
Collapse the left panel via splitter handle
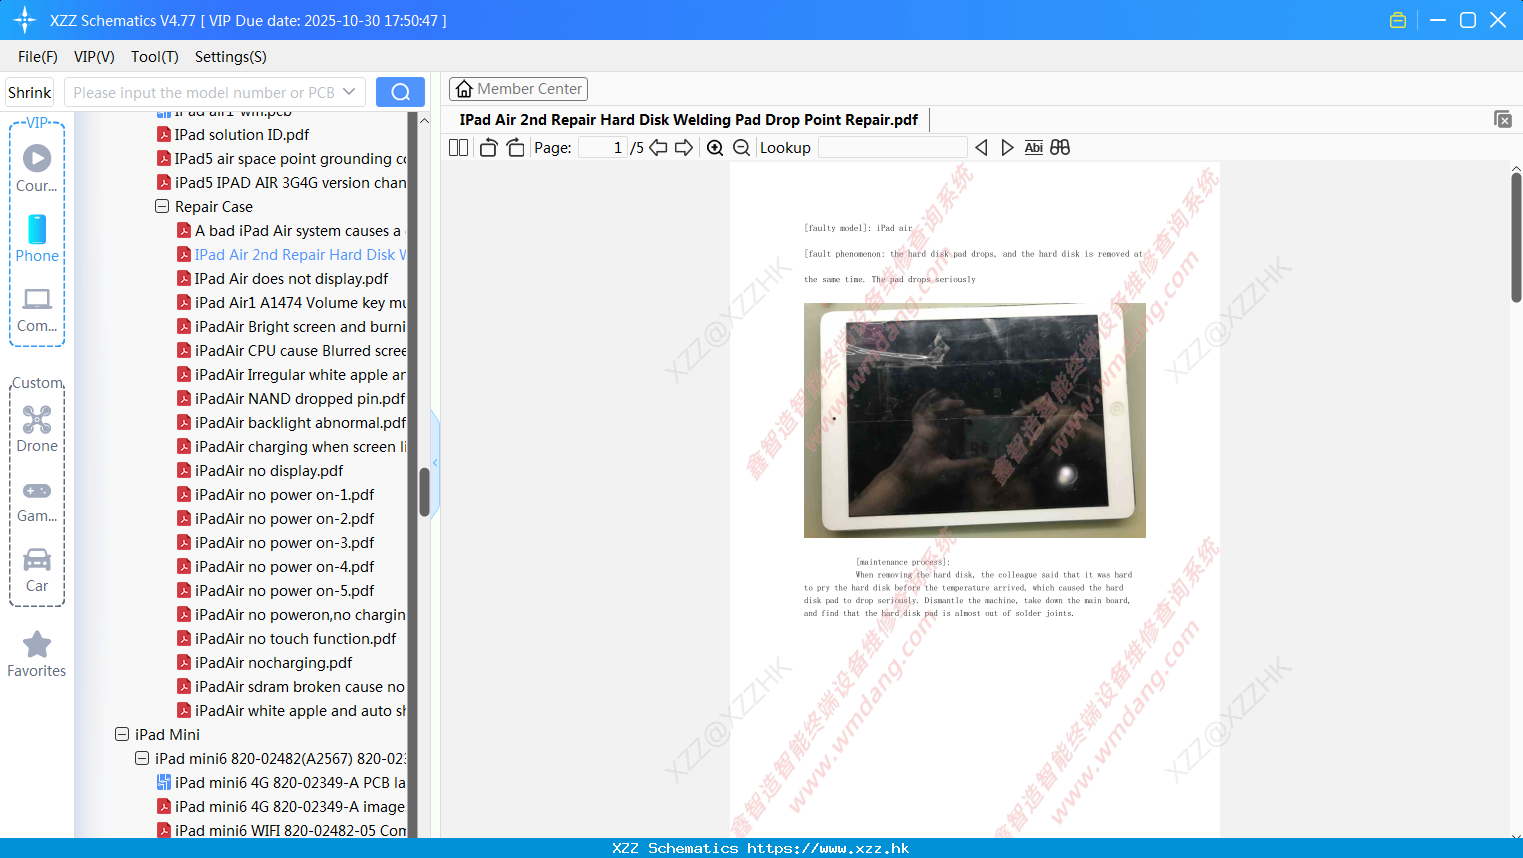[x=435, y=462]
